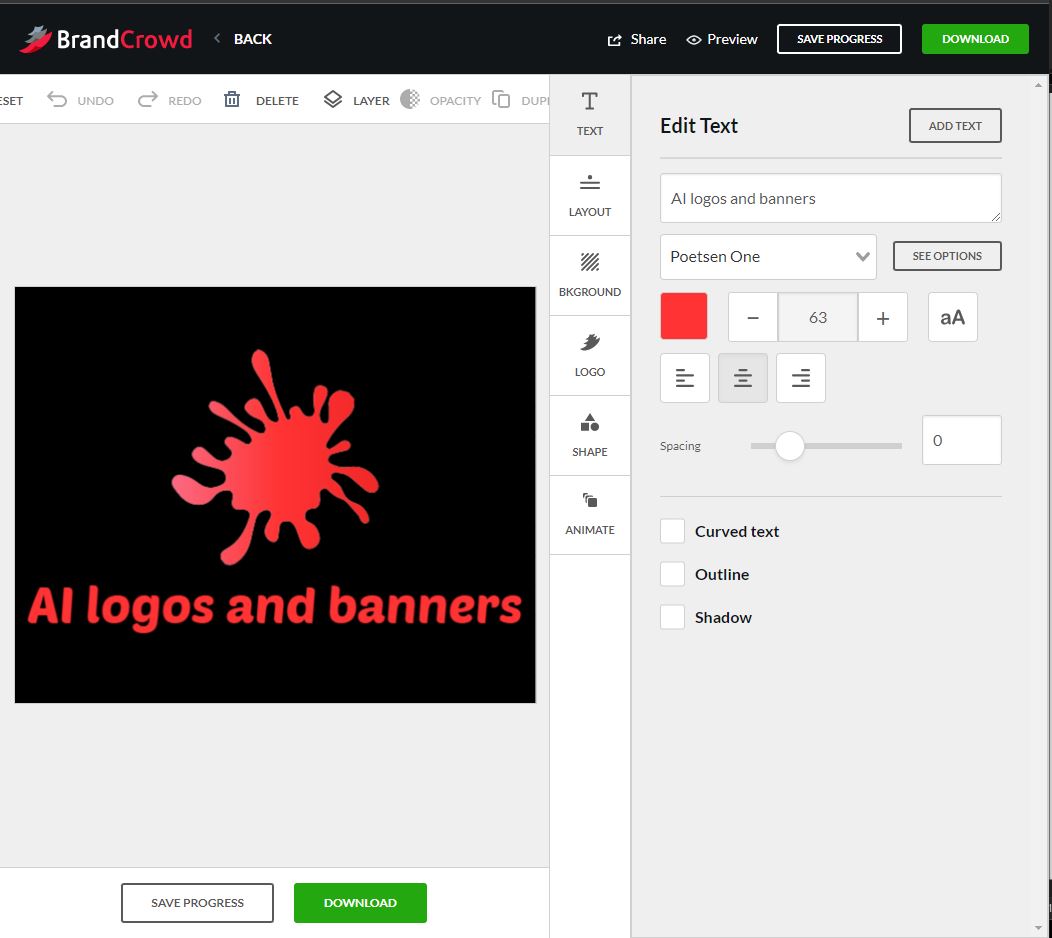The height and width of the screenshot is (938, 1052).
Task: Decrease font size with minus button
Action: tap(753, 317)
